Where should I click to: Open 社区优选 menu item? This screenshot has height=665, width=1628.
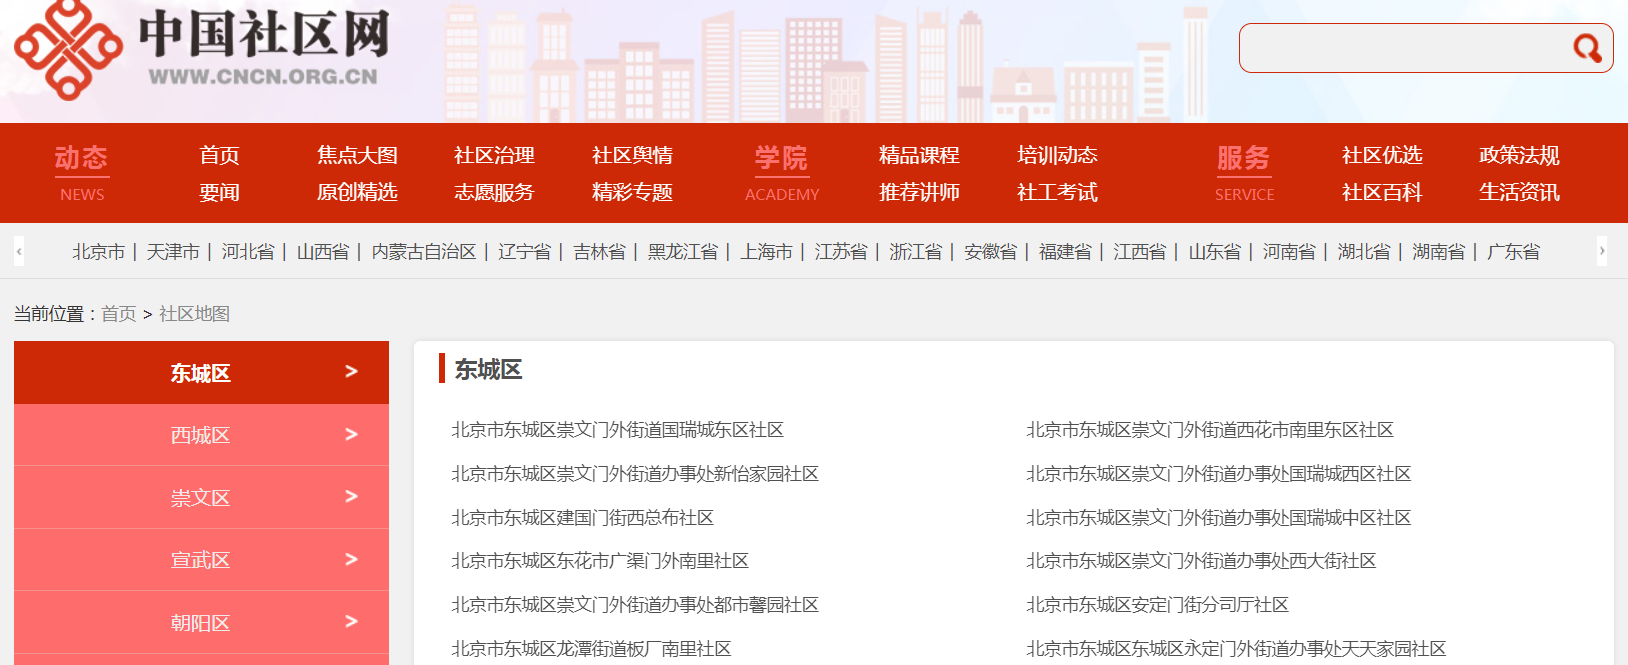coord(1382,155)
